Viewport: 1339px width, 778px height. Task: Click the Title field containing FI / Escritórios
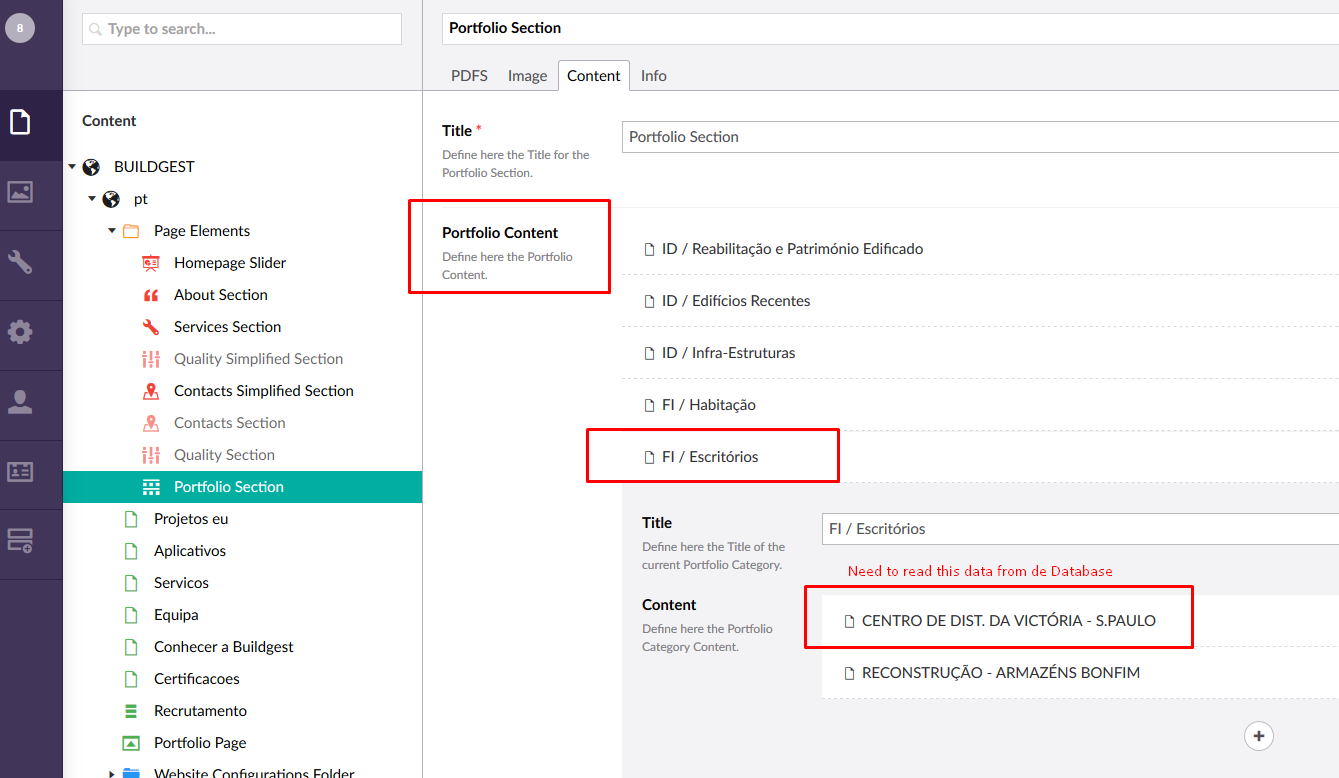[1080, 529]
